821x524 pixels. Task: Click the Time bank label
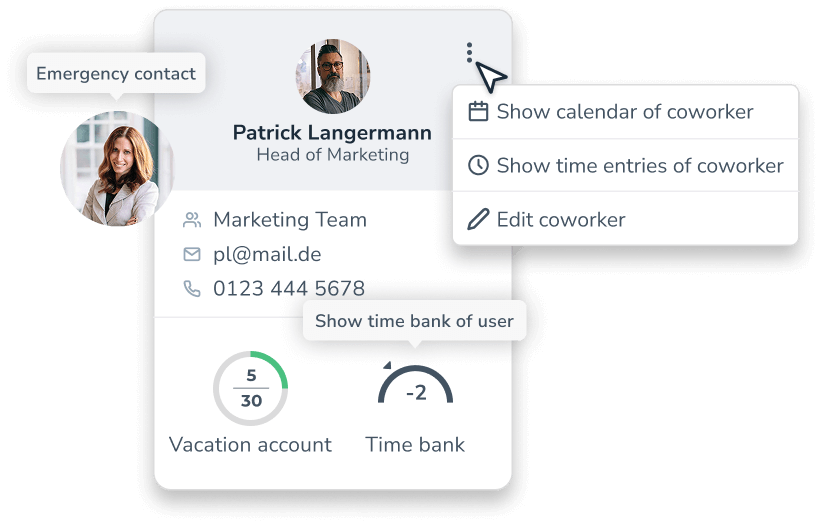pyautogui.click(x=415, y=445)
